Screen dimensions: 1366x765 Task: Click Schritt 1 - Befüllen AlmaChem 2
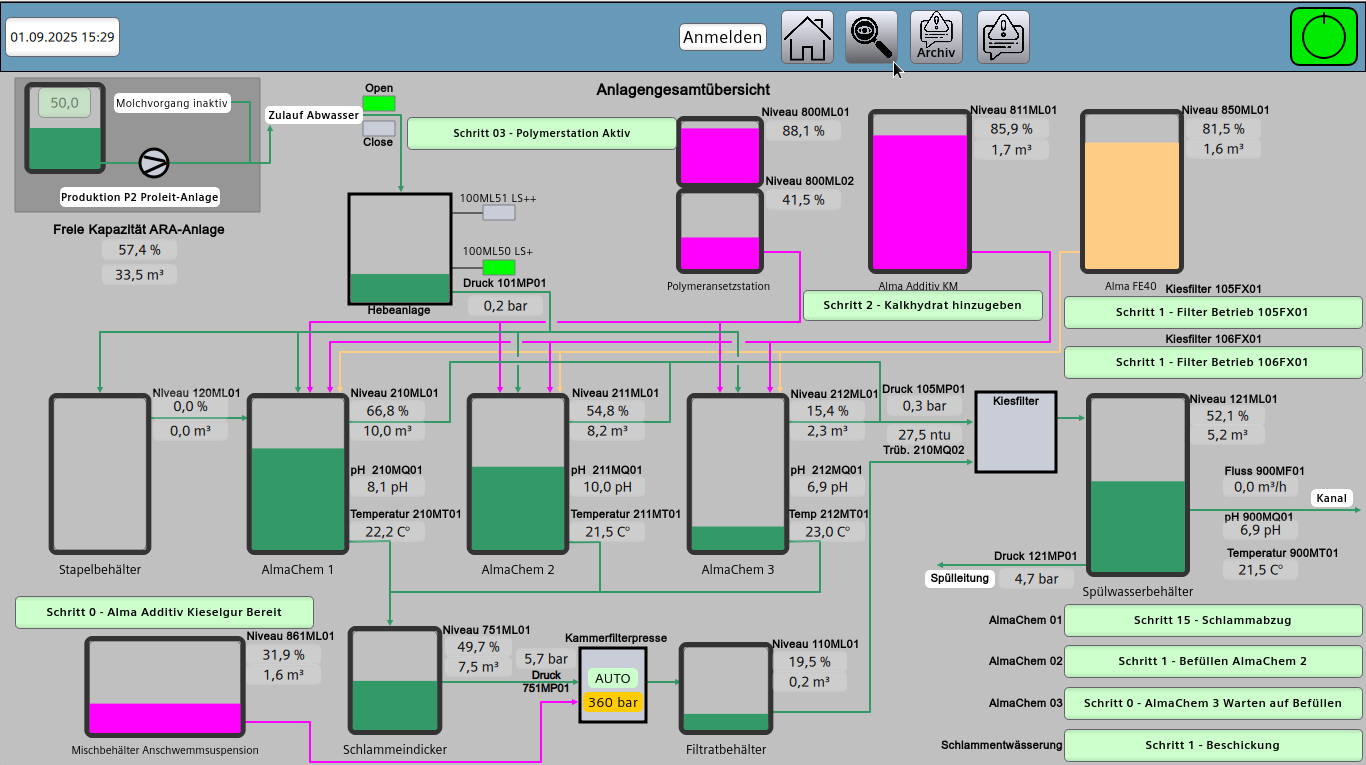[x=1213, y=661]
